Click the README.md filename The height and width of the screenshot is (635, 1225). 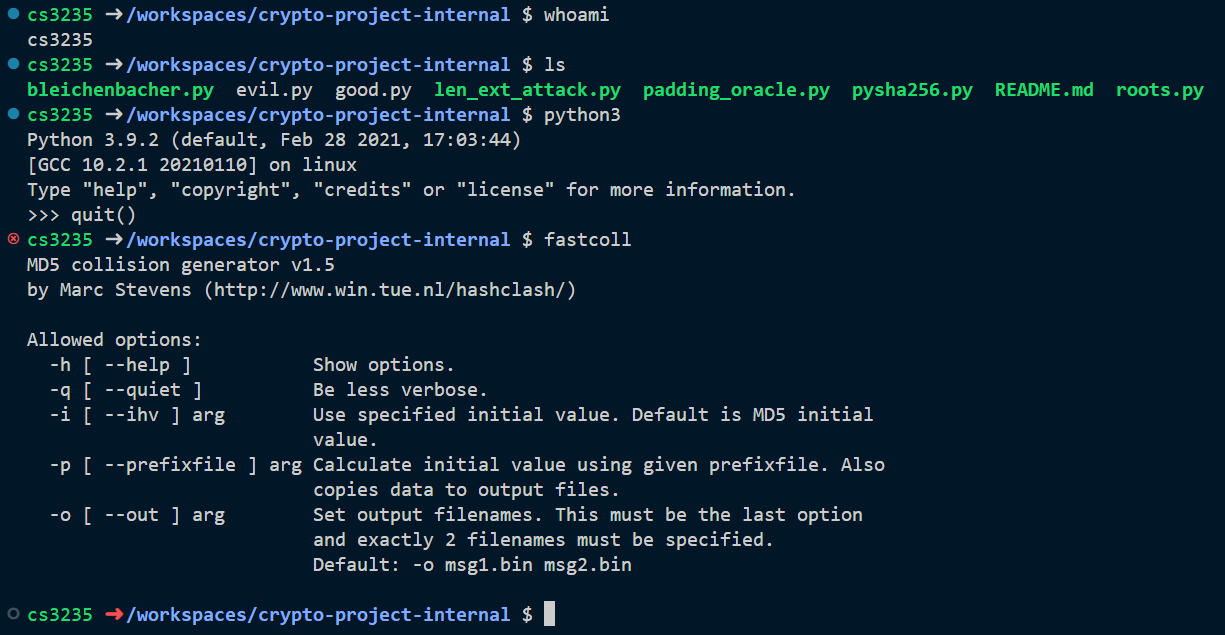pyautogui.click(x=1044, y=90)
